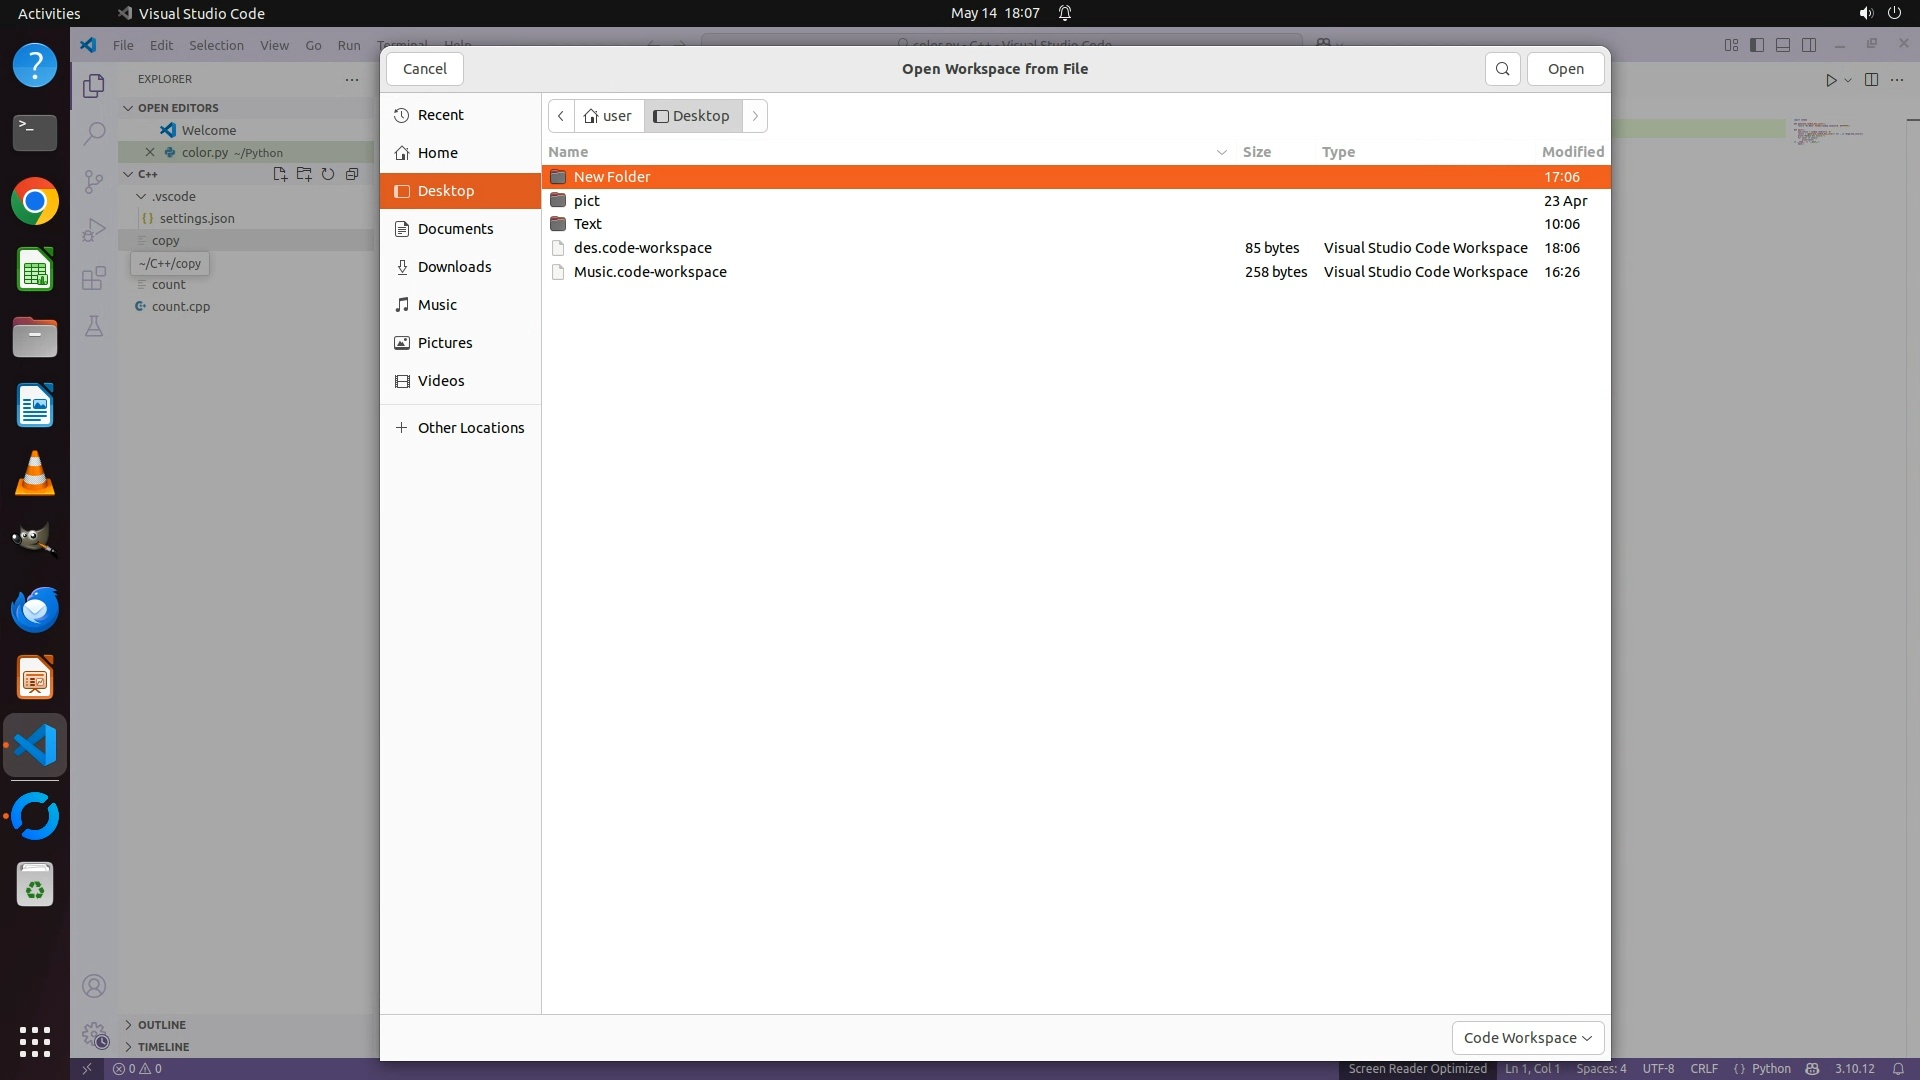Click New File icon in C++ explorer

(x=280, y=174)
